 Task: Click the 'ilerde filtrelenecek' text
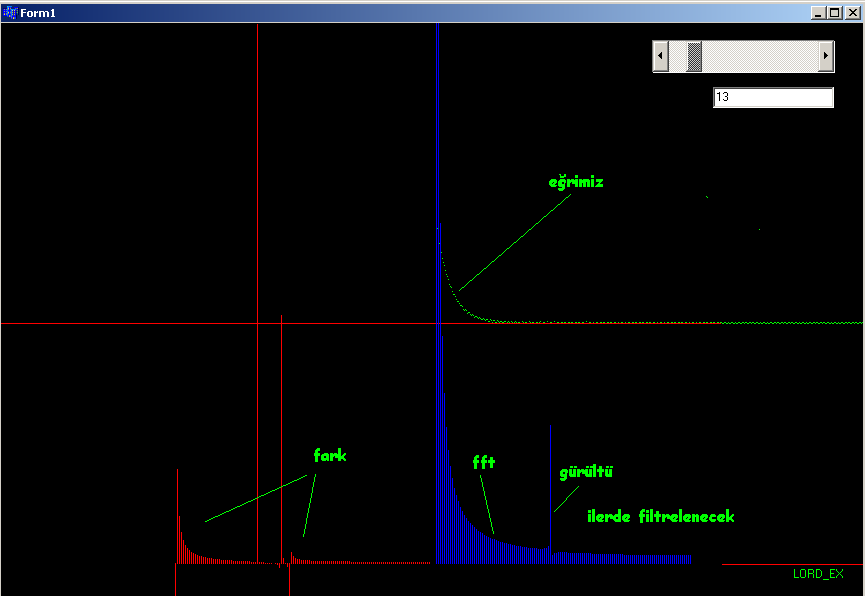pos(661,517)
